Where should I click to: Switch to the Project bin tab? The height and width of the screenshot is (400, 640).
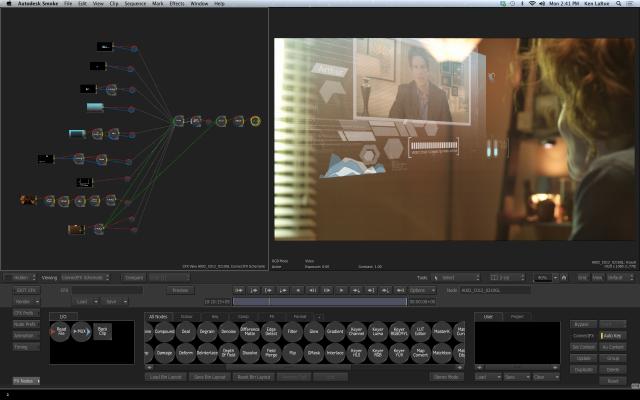517,316
